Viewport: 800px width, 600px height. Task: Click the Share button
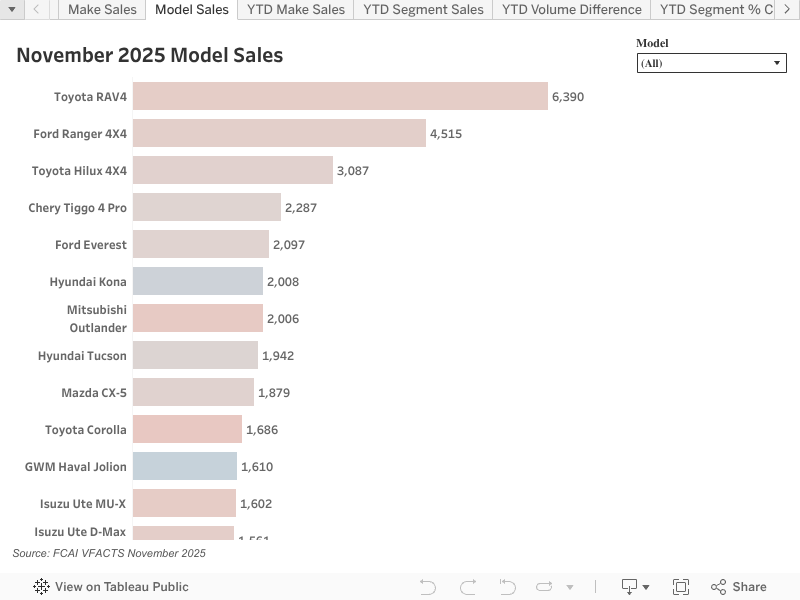(x=738, y=587)
